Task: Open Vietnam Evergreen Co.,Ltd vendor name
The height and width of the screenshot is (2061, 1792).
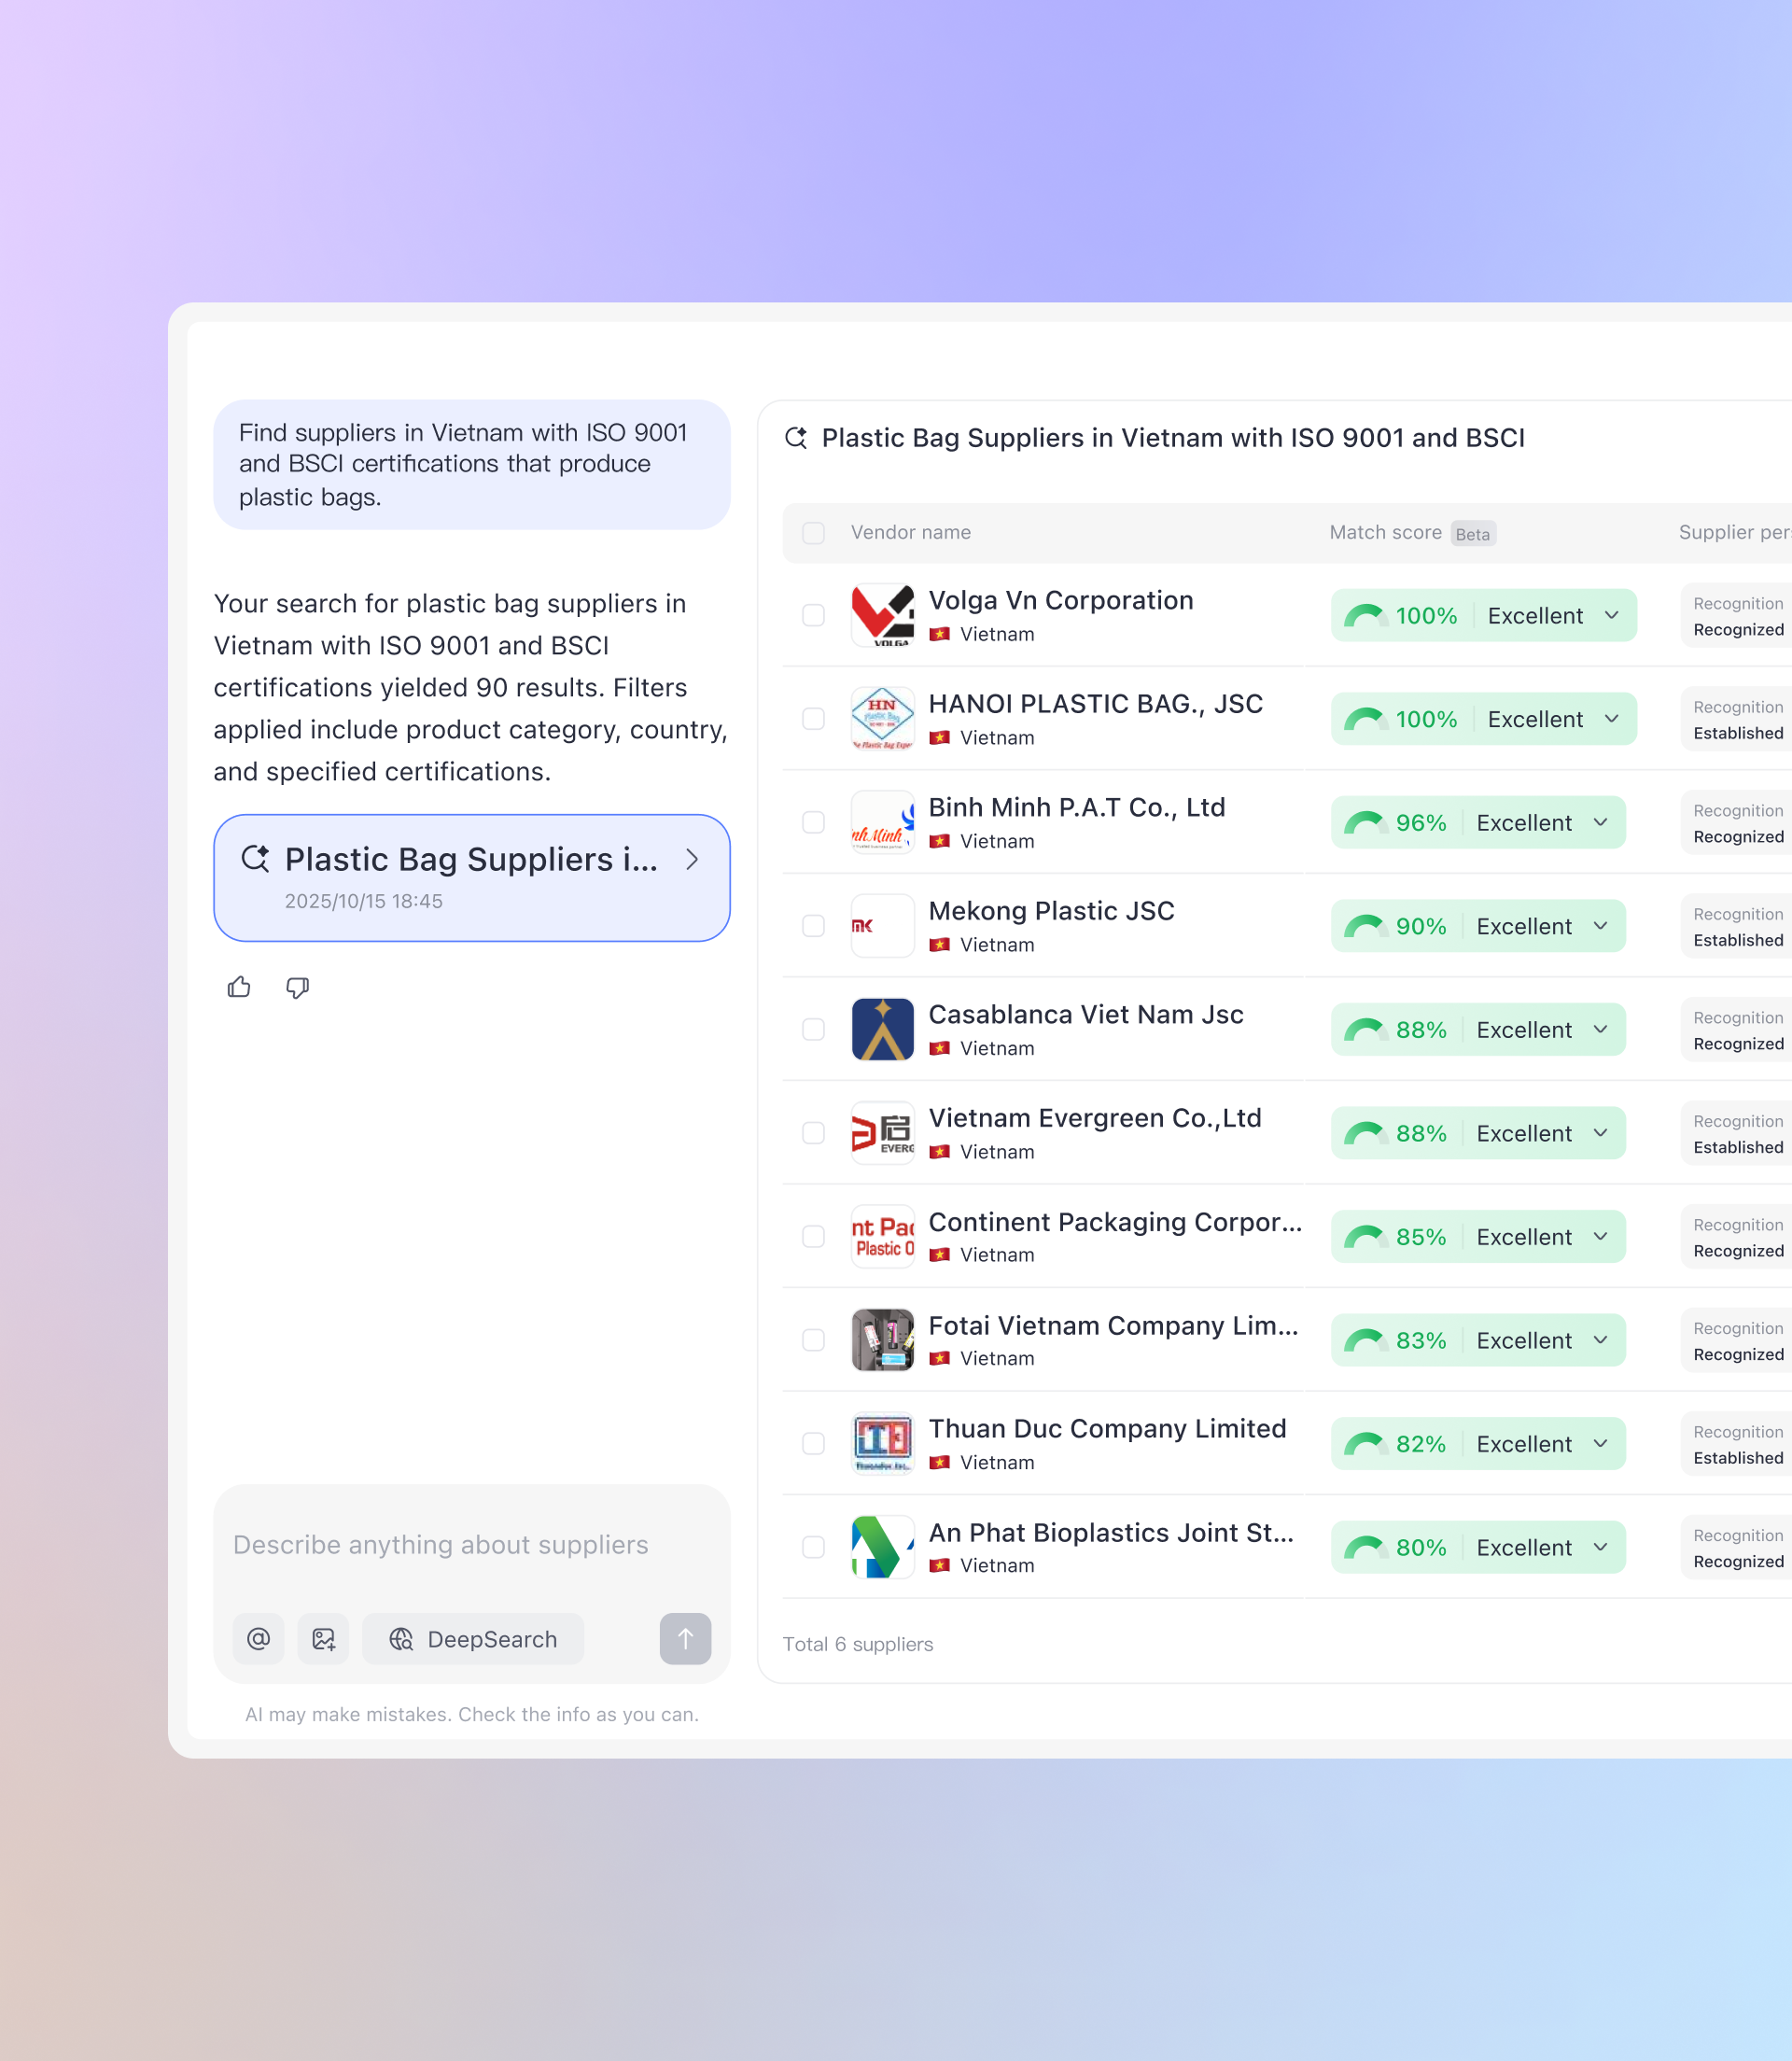Action: pos(1094,1117)
